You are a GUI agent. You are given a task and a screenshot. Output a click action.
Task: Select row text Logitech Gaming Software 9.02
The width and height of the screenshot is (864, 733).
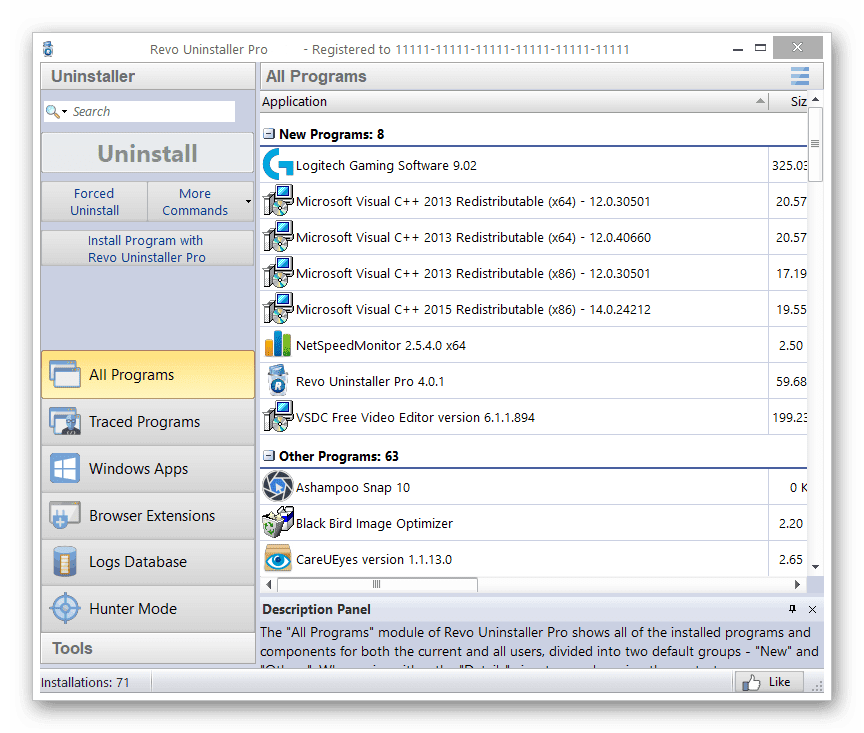[x=386, y=165]
